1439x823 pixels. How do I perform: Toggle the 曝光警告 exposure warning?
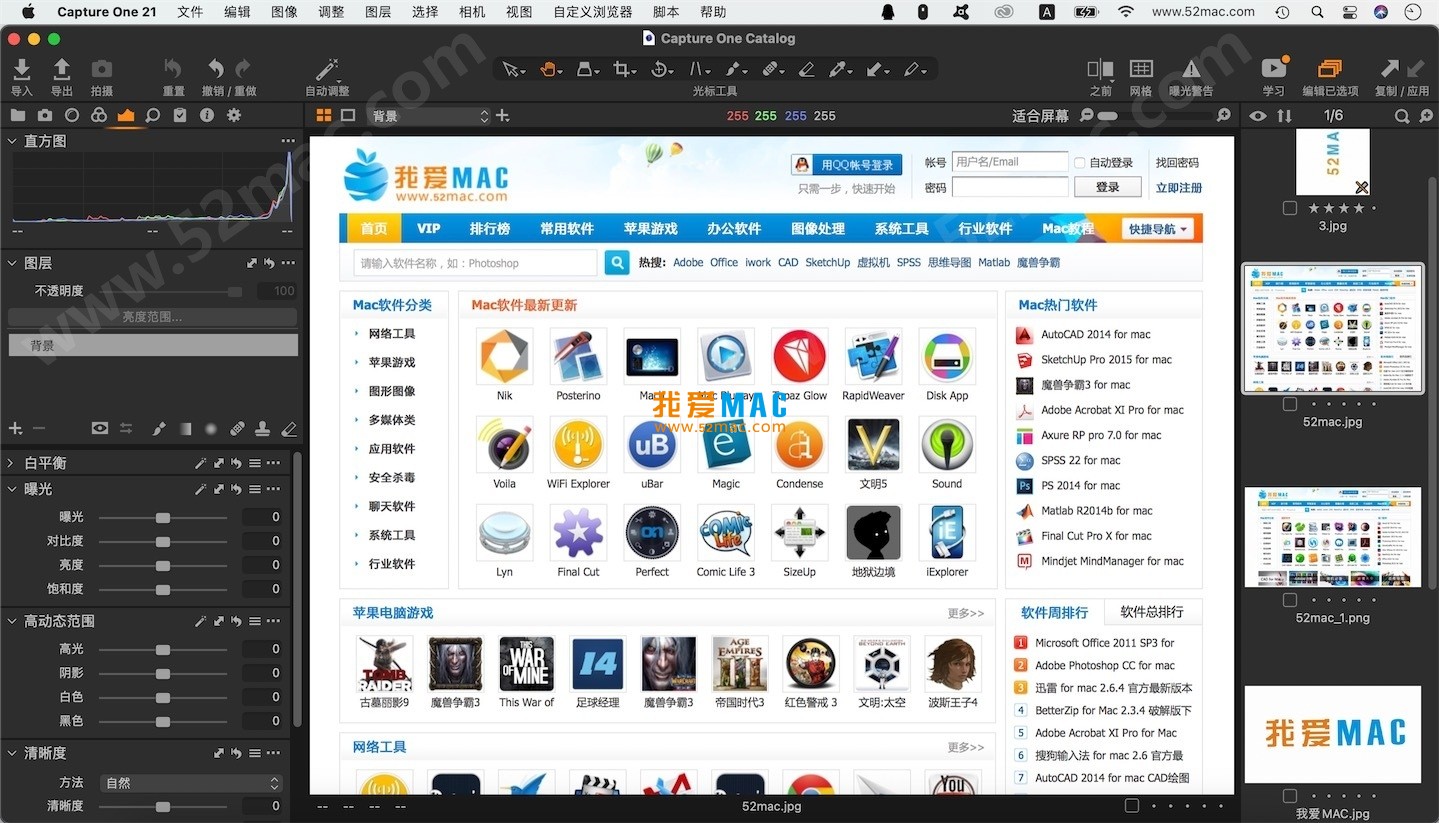[1191, 69]
